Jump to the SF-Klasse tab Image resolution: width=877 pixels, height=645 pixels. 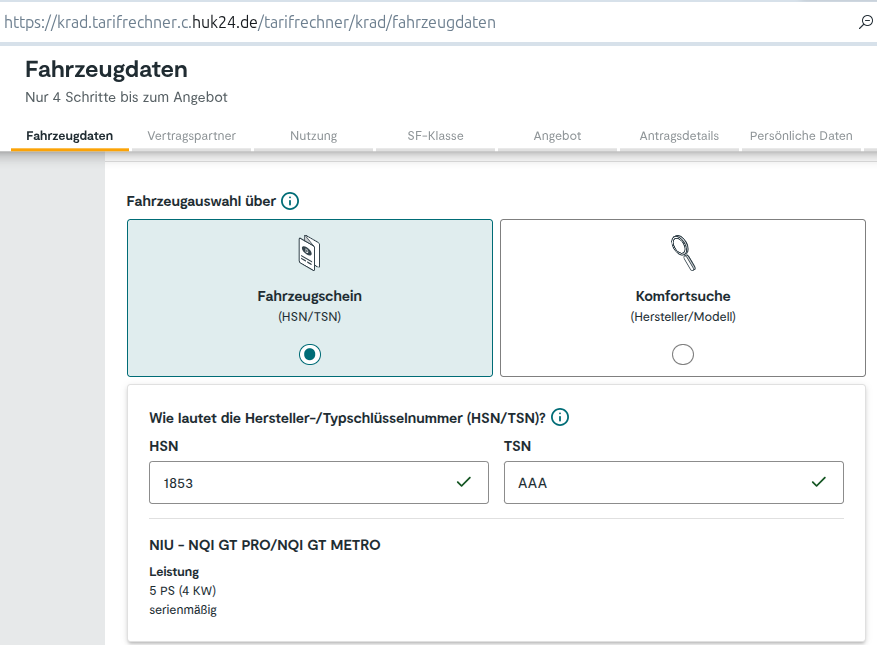point(435,136)
